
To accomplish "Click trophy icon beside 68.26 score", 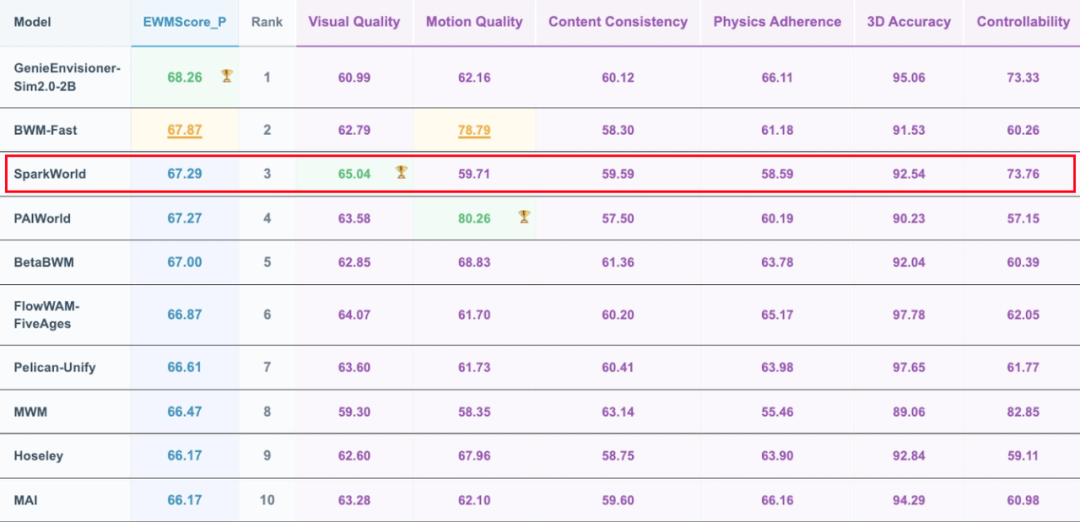I will point(227,76).
